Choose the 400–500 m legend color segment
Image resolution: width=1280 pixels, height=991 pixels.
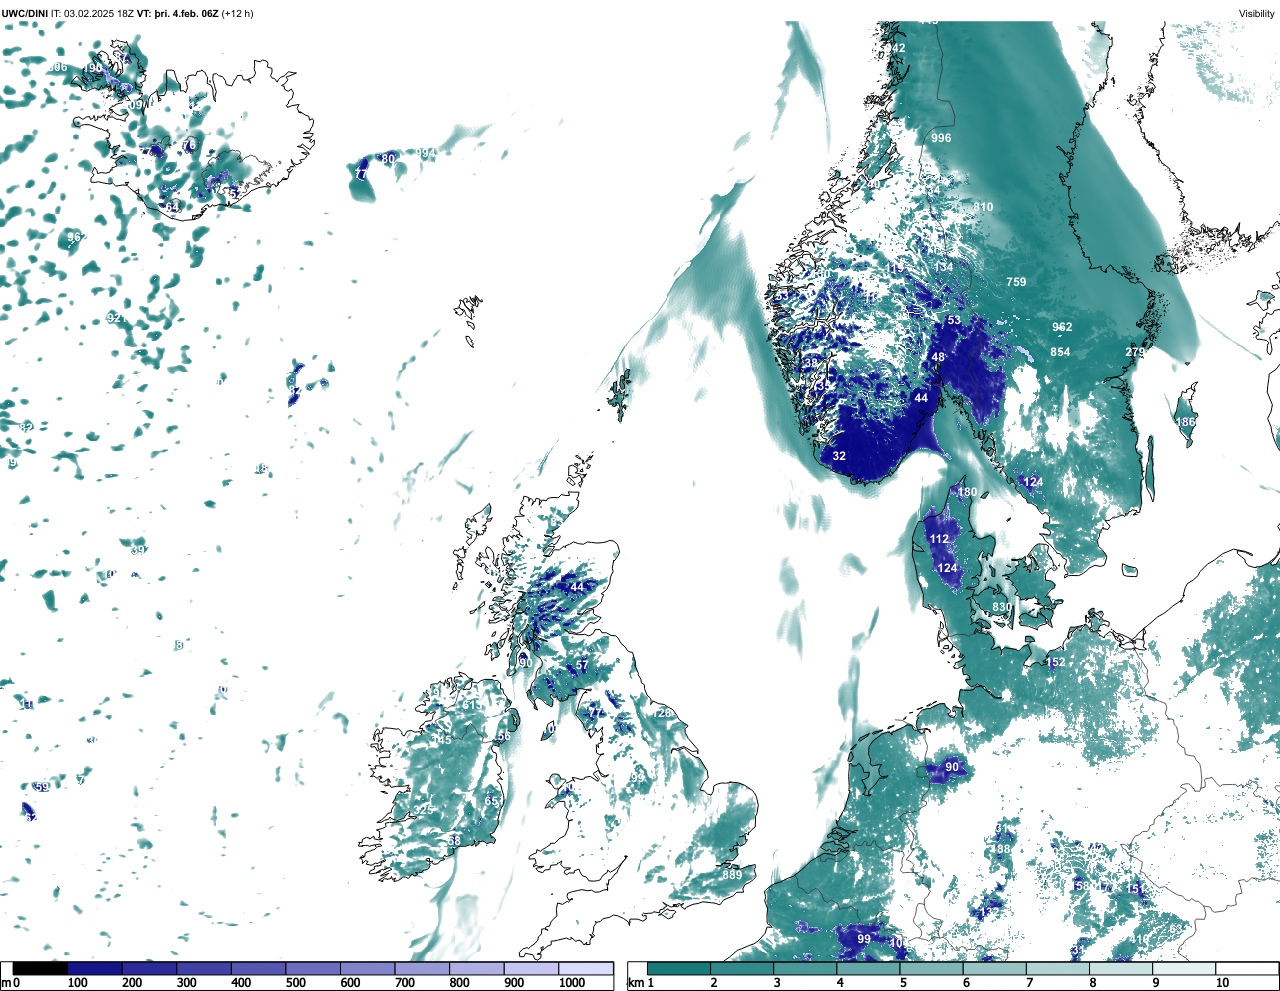tap(259, 968)
